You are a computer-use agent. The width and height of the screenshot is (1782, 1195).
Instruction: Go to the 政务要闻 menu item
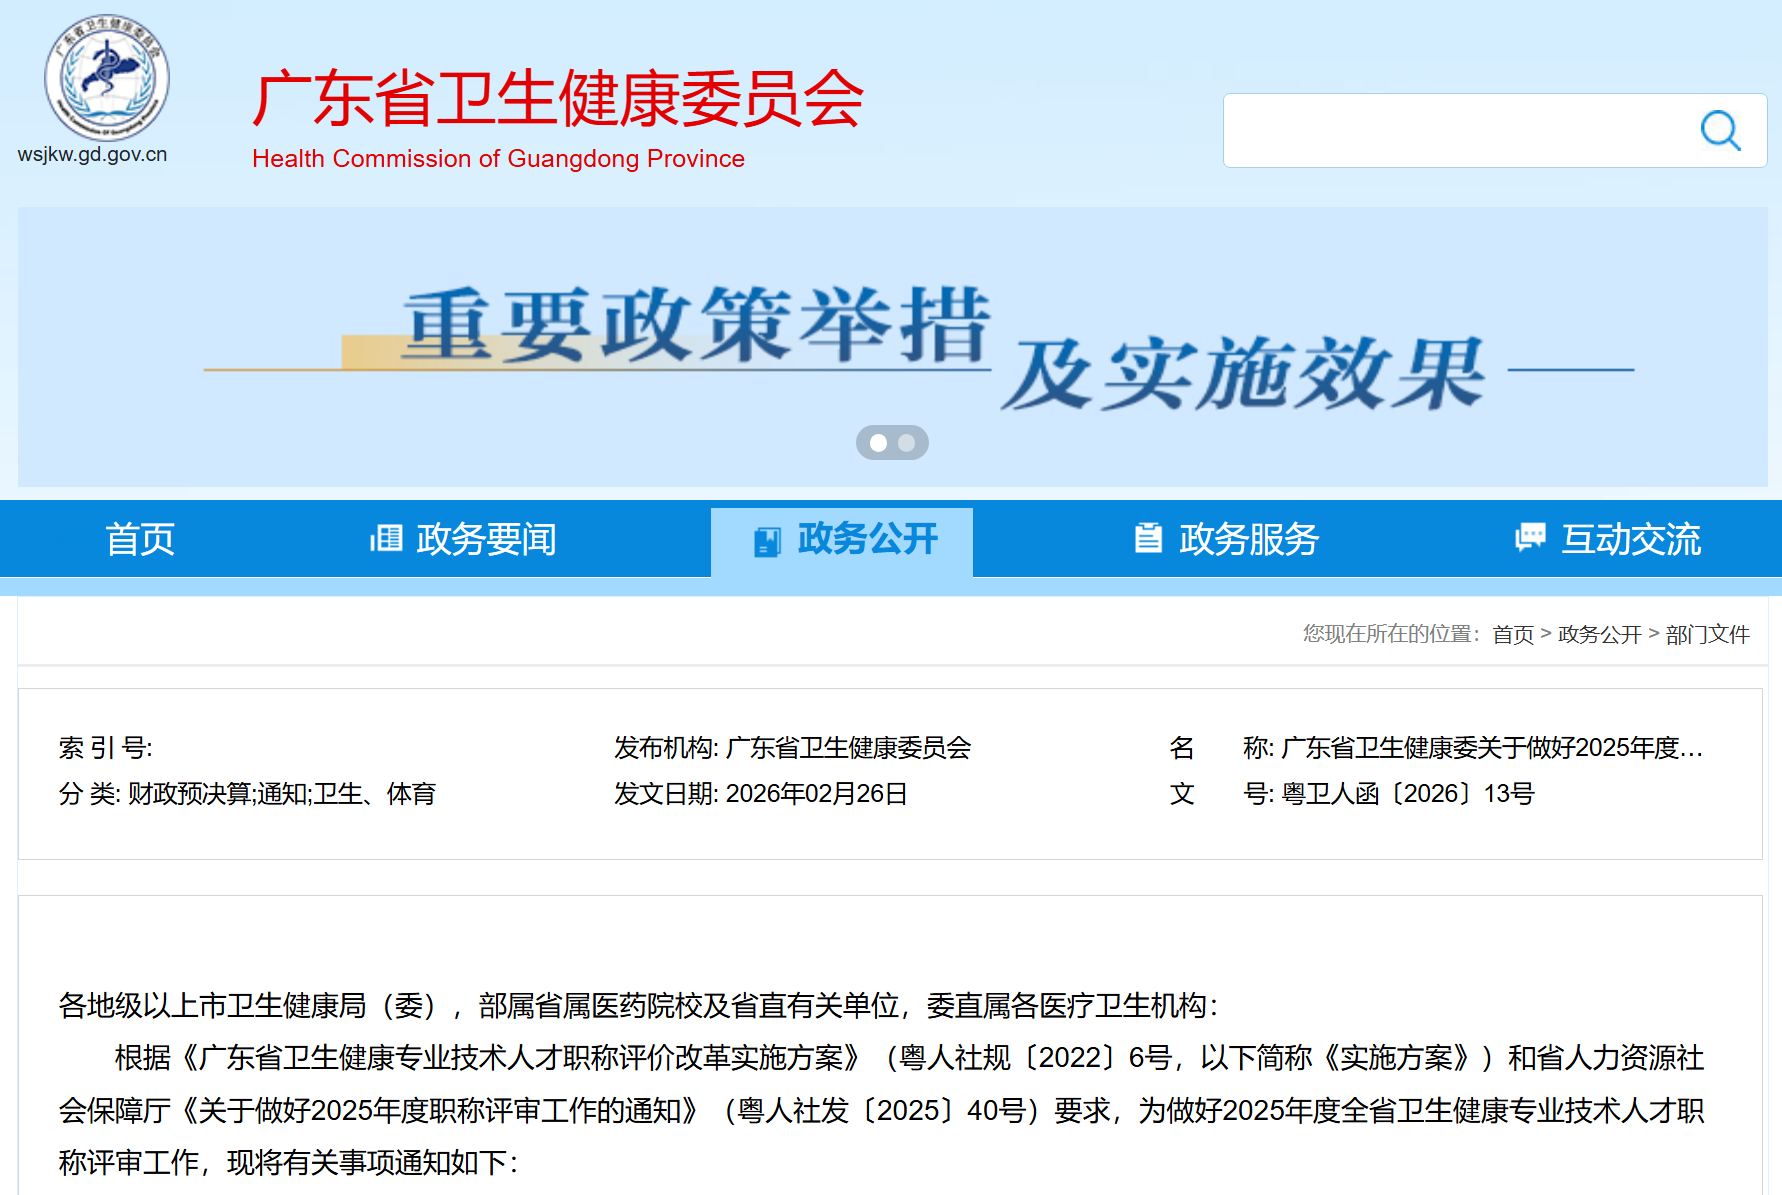[x=486, y=539]
